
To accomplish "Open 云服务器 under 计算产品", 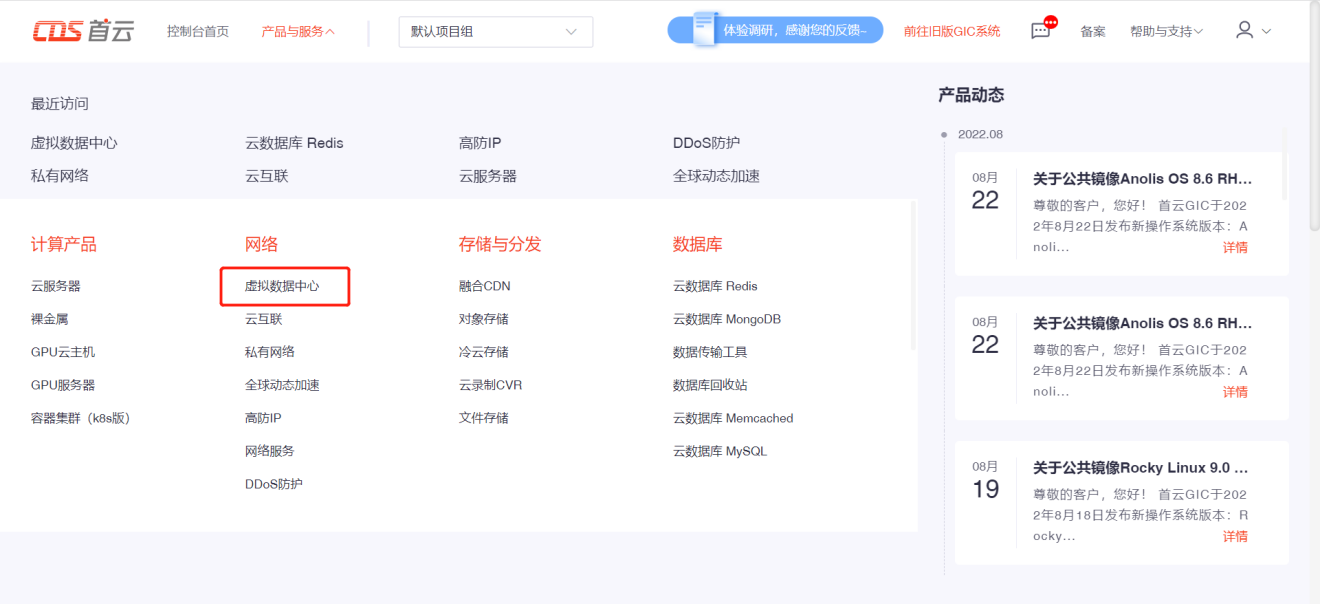I will click(x=56, y=286).
